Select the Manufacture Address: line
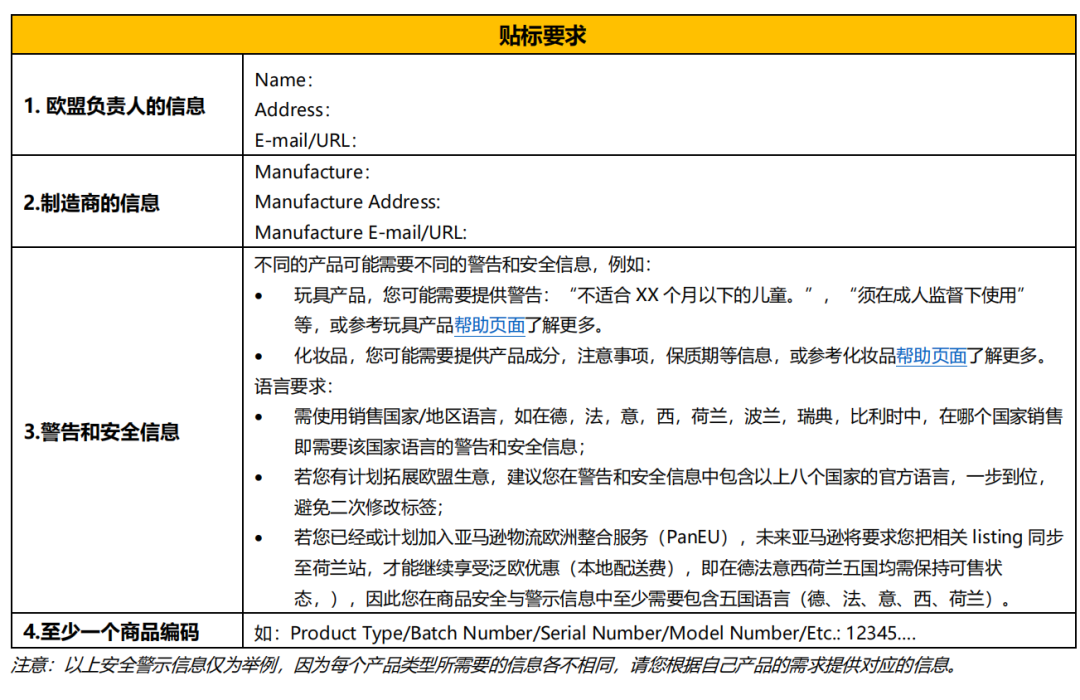This screenshot has width=1080, height=700. coord(348,202)
